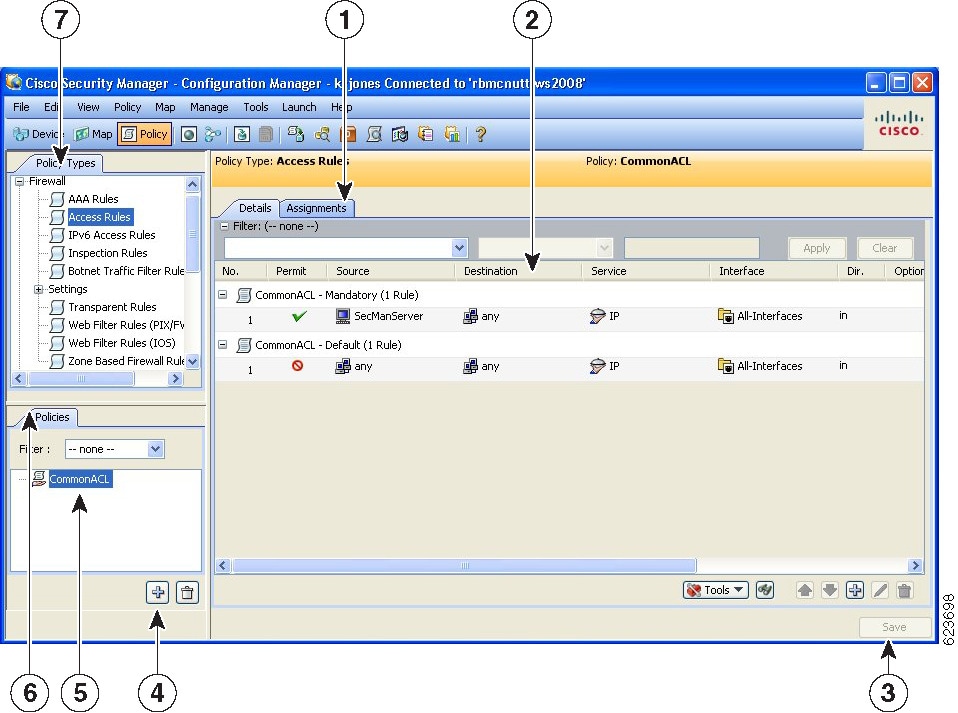Select CommonACL in Policies list
Image resolution: width=958 pixels, height=713 pixels.
pos(79,479)
